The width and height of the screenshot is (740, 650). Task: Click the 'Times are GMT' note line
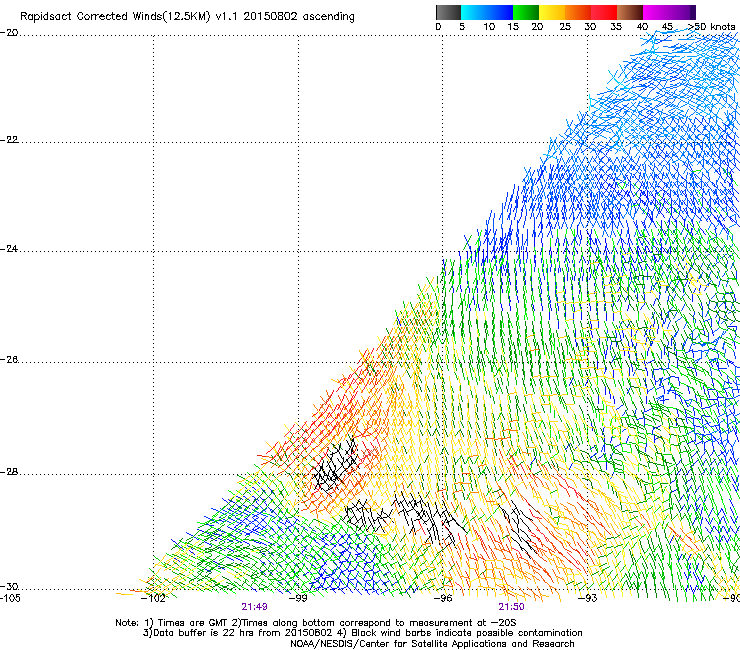click(x=315, y=623)
